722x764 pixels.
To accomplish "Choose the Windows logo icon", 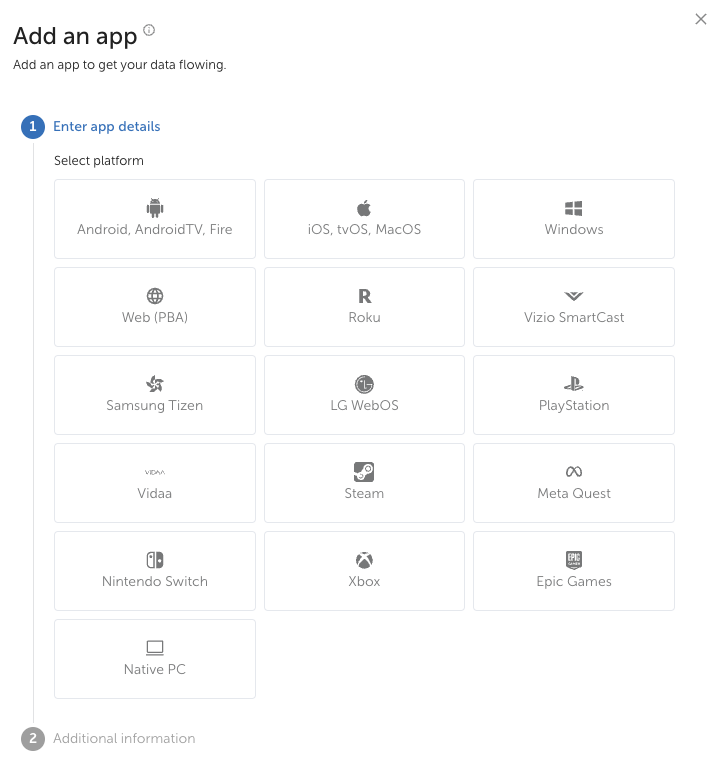I will [574, 208].
